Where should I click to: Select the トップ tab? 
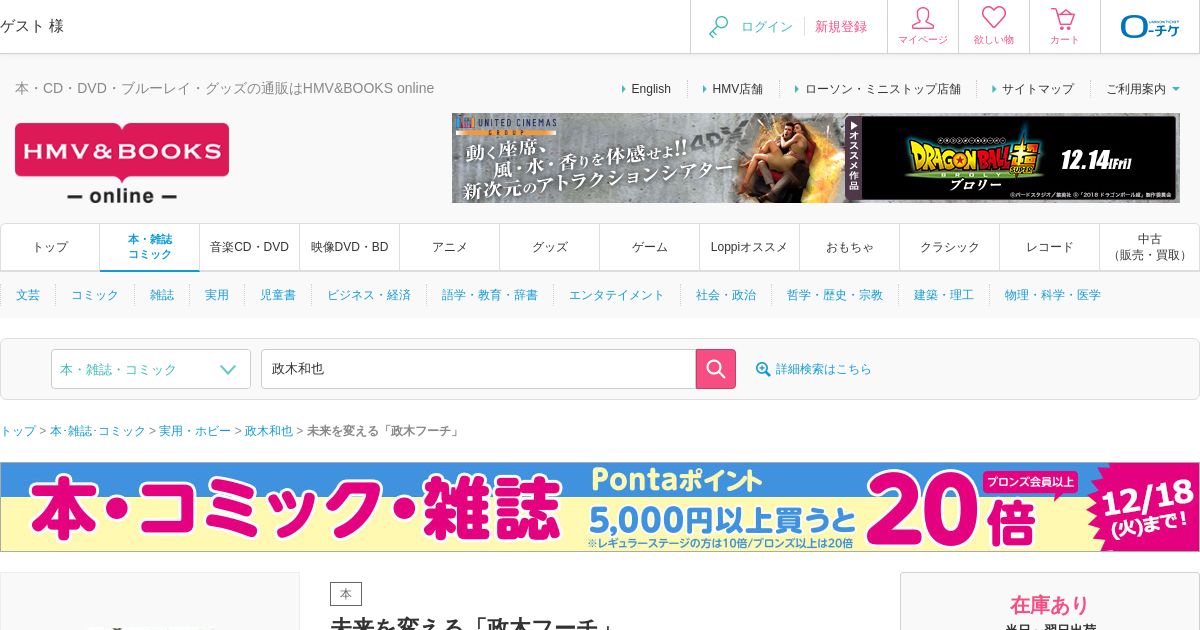50,247
